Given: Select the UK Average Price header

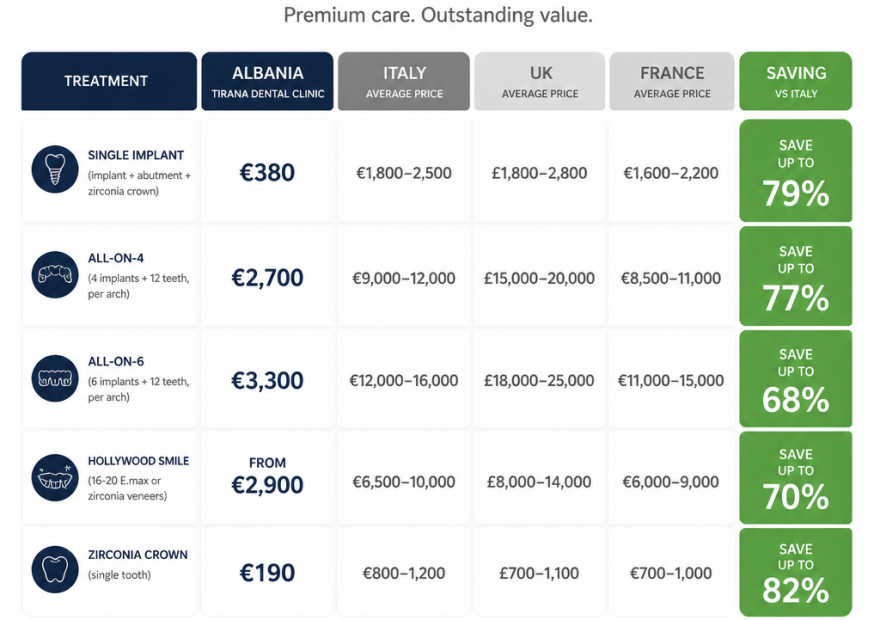Looking at the screenshot, I should (540, 81).
